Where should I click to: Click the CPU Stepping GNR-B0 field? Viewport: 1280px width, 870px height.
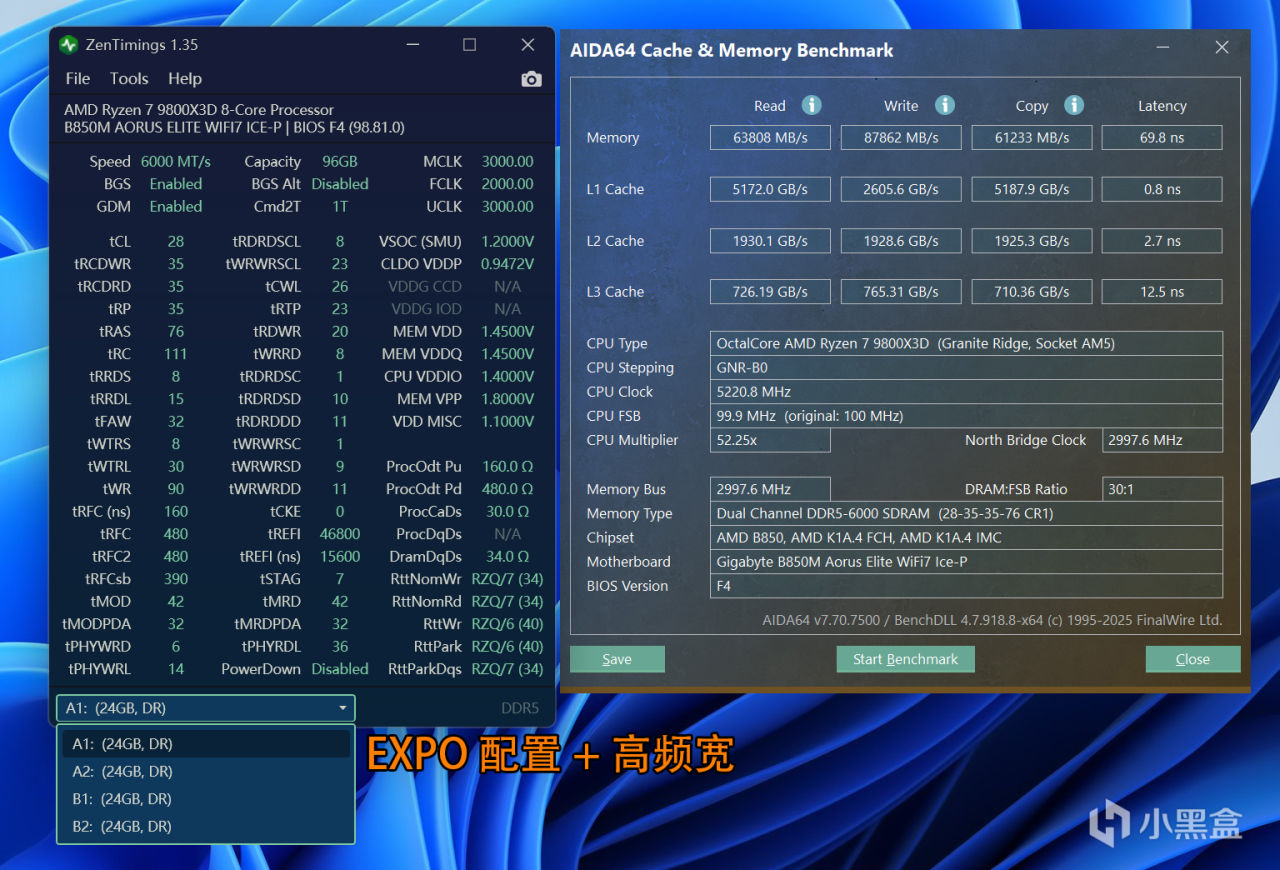[966, 367]
